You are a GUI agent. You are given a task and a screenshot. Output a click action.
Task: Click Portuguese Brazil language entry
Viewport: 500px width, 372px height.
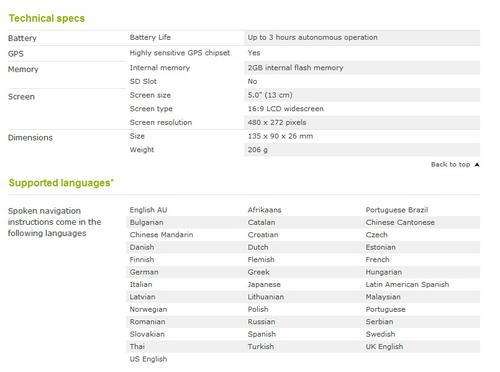pos(397,210)
